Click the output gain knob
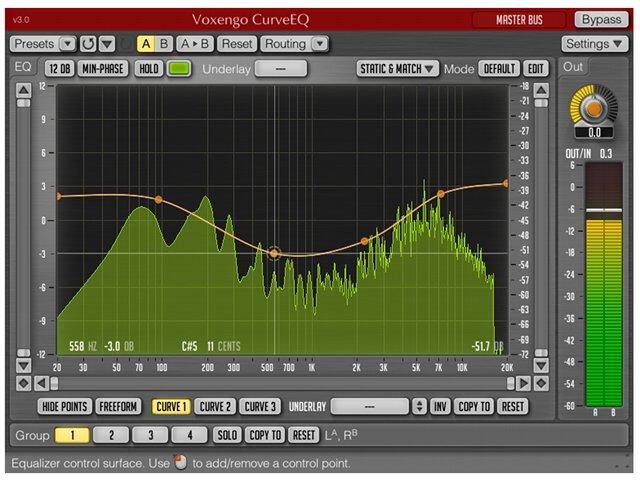640x480 pixels. click(x=594, y=109)
